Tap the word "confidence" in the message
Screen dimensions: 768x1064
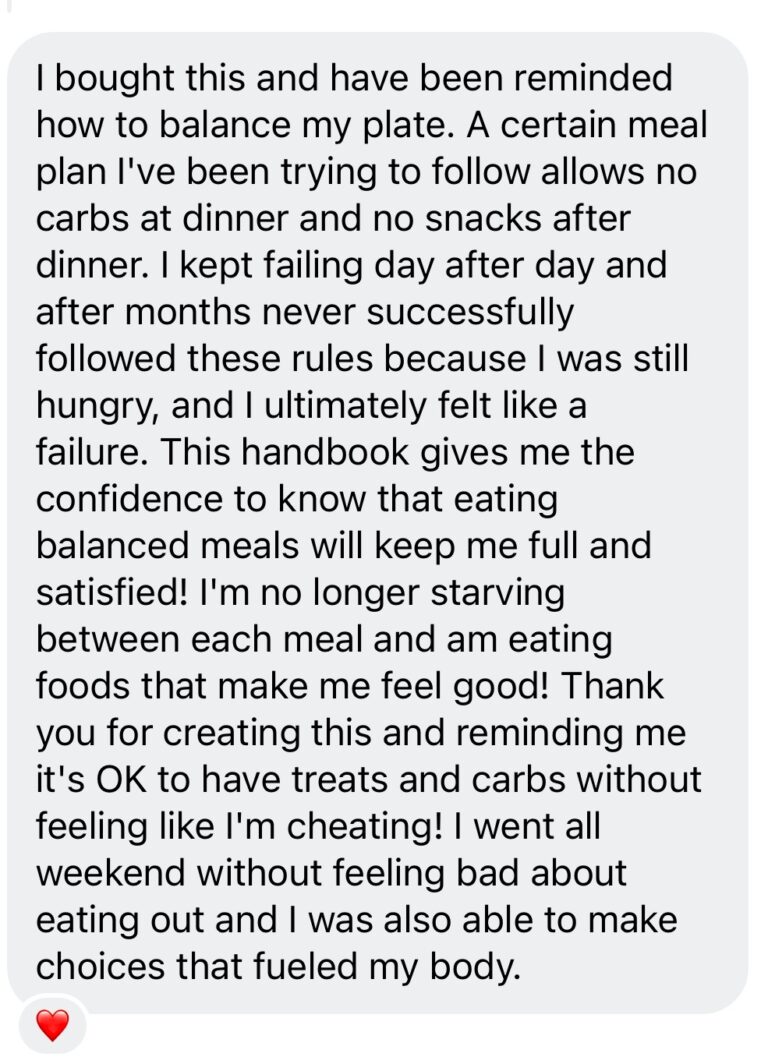tap(129, 499)
